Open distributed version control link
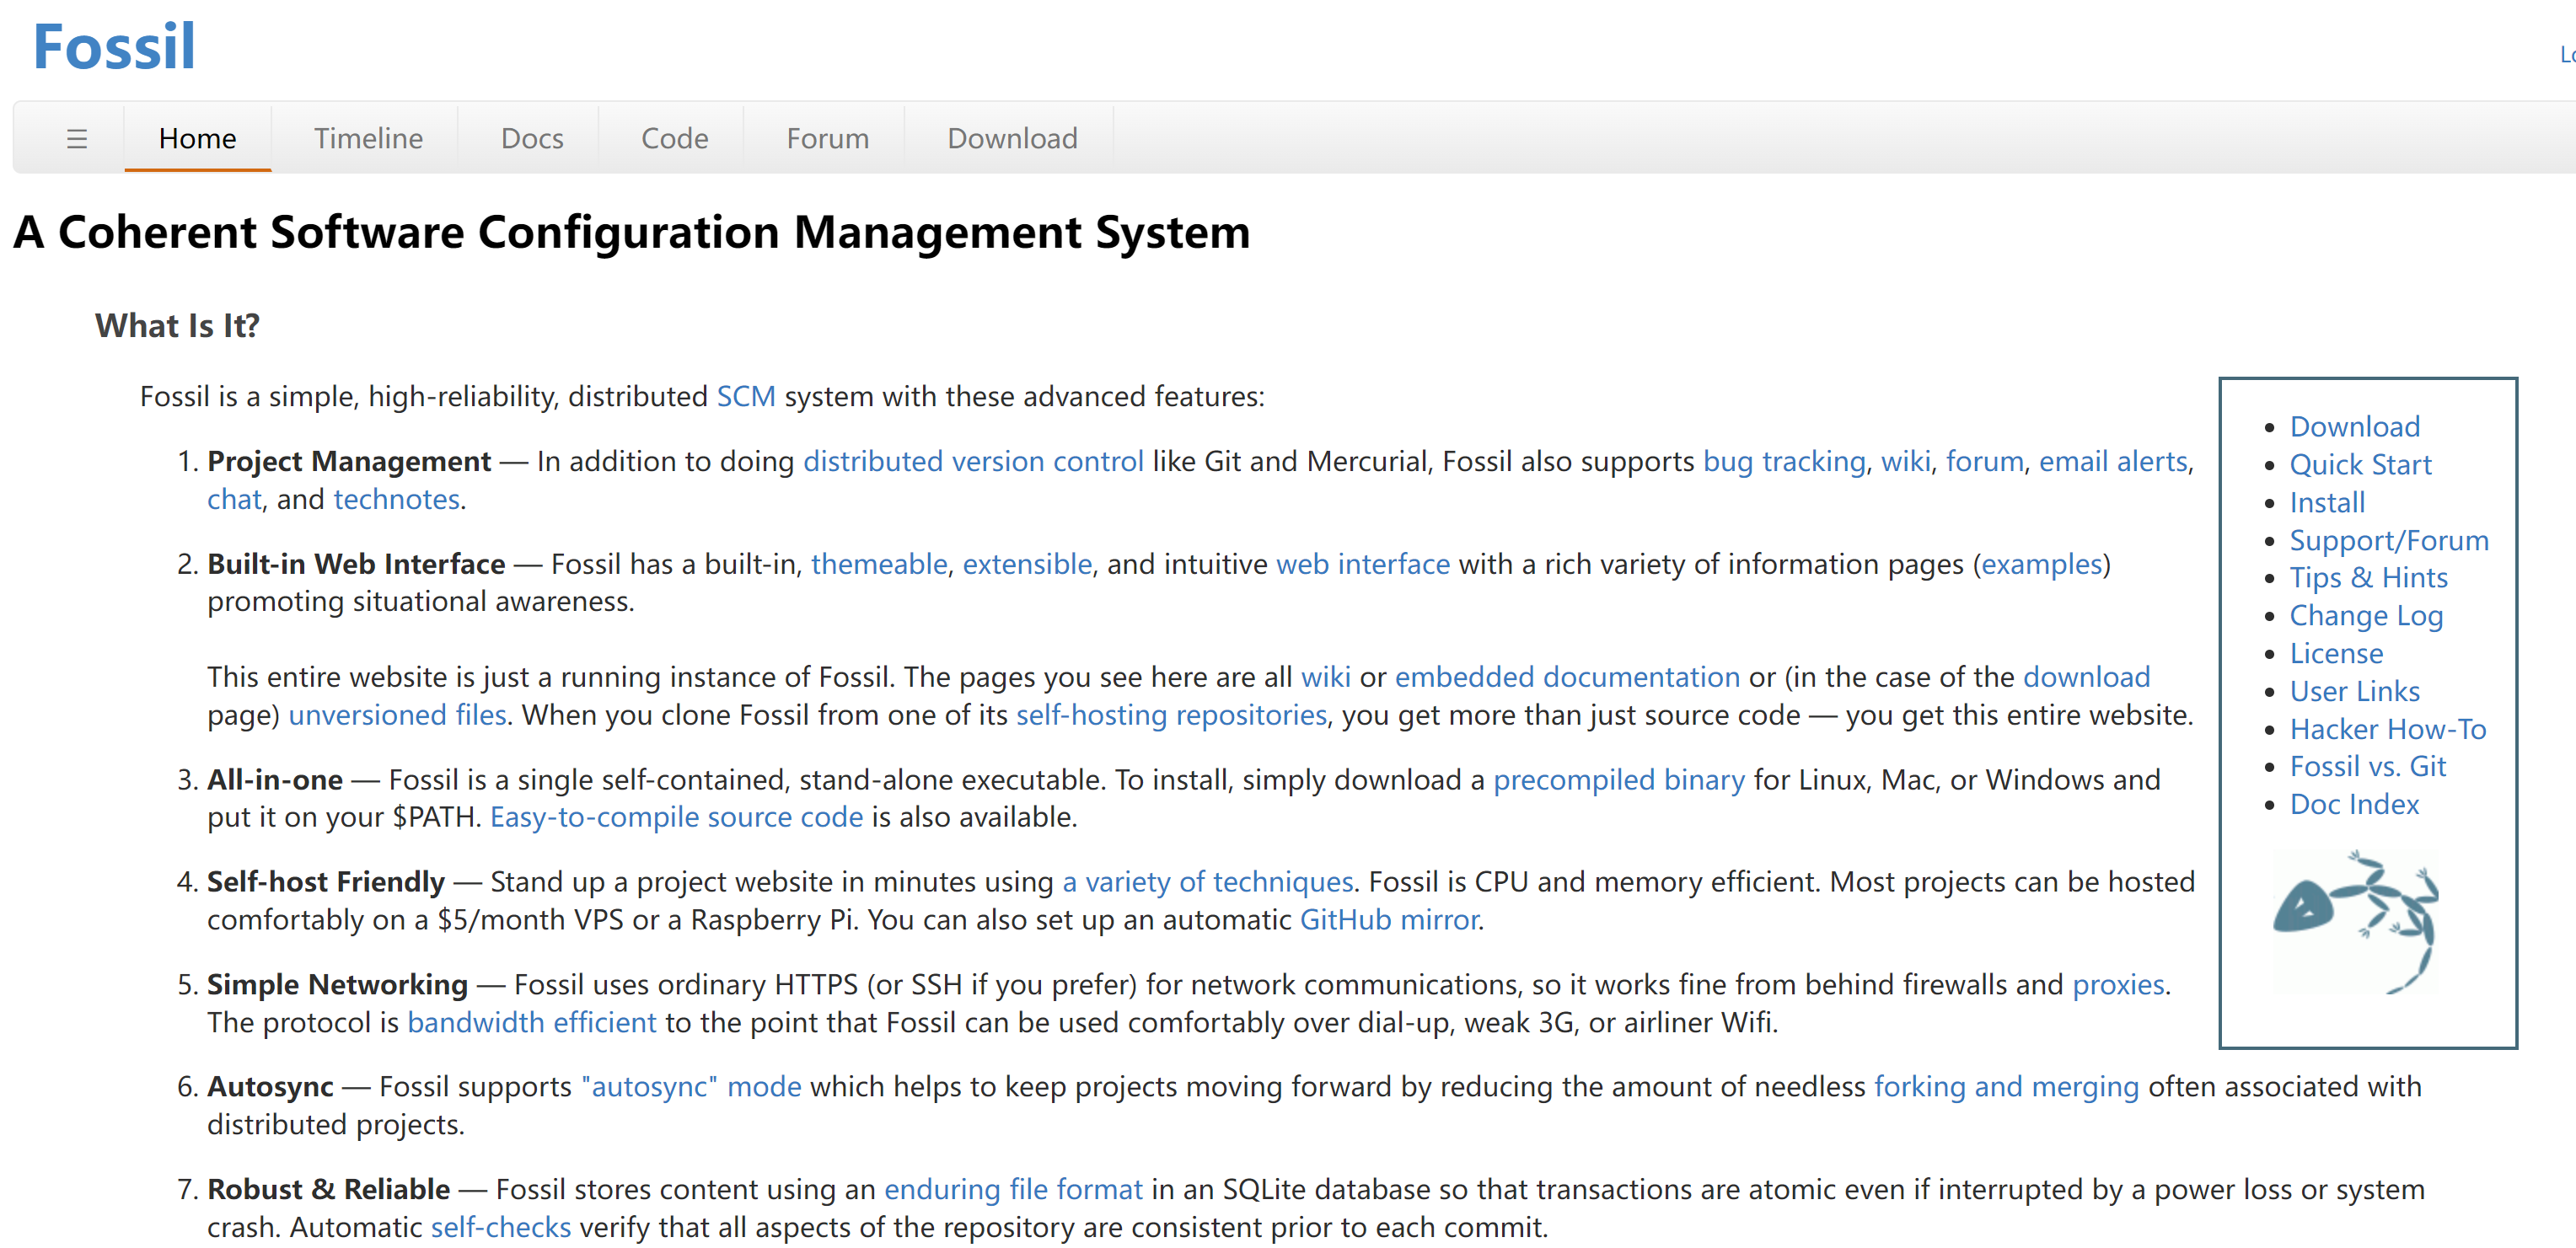2576x1248 pixels. point(973,461)
